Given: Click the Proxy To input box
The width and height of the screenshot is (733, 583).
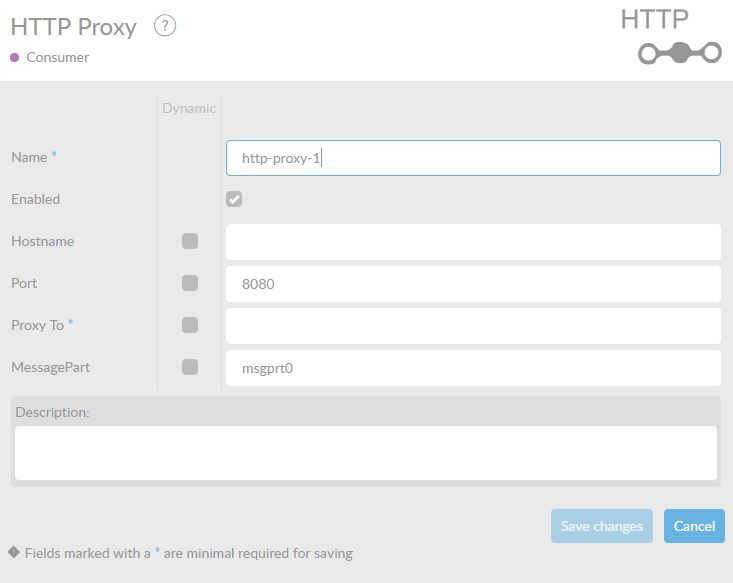Looking at the screenshot, I should click(x=473, y=326).
